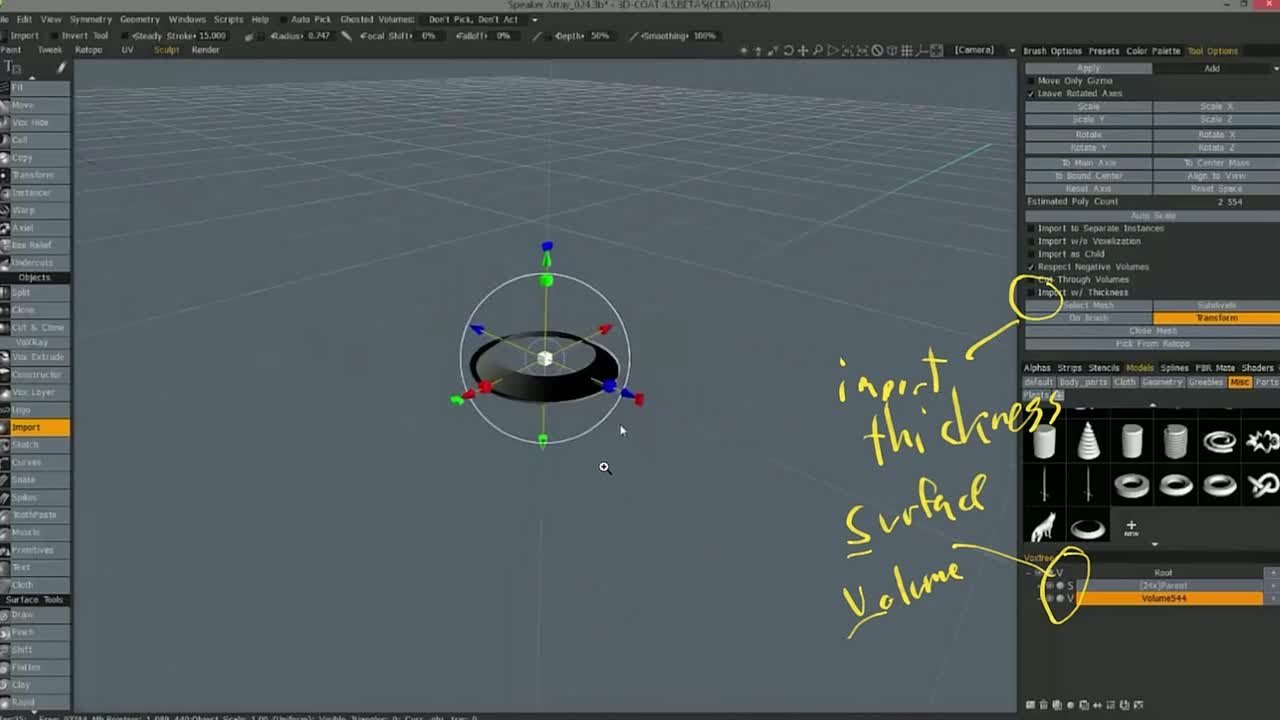The width and height of the screenshot is (1280, 720).
Task: Select the ToothPaste tool
Action: [x=35, y=515]
